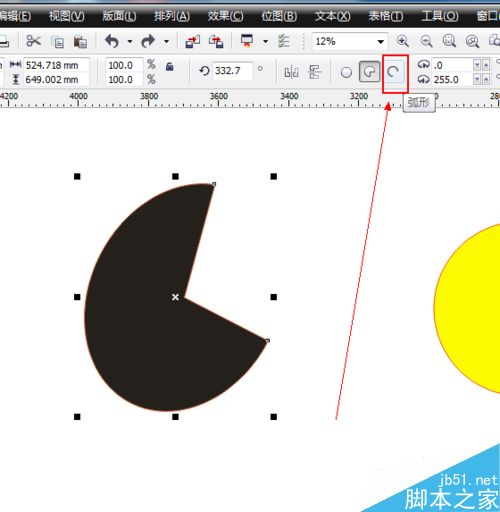Click the rotation angle field 332.7
Image resolution: width=500 pixels, height=512 pixels.
(x=232, y=71)
